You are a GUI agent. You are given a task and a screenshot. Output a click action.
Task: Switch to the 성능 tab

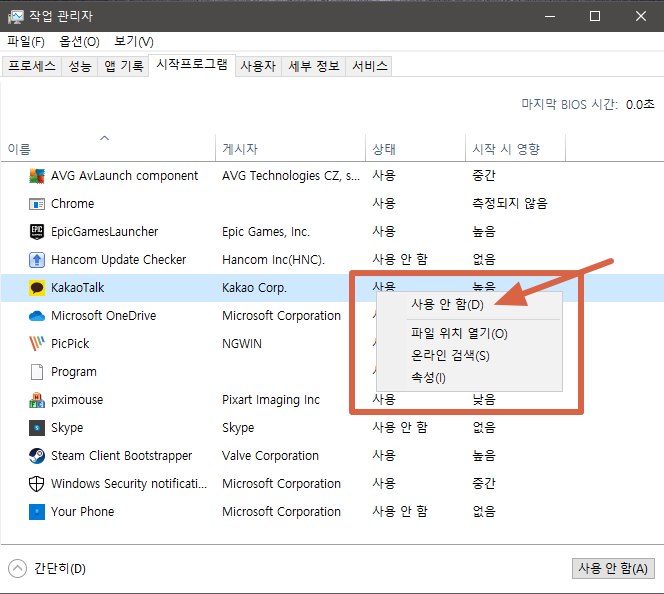pos(80,66)
